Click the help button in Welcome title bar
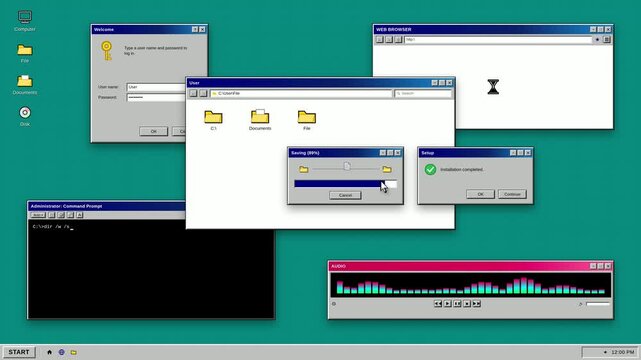641x360 pixels. point(195,29)
